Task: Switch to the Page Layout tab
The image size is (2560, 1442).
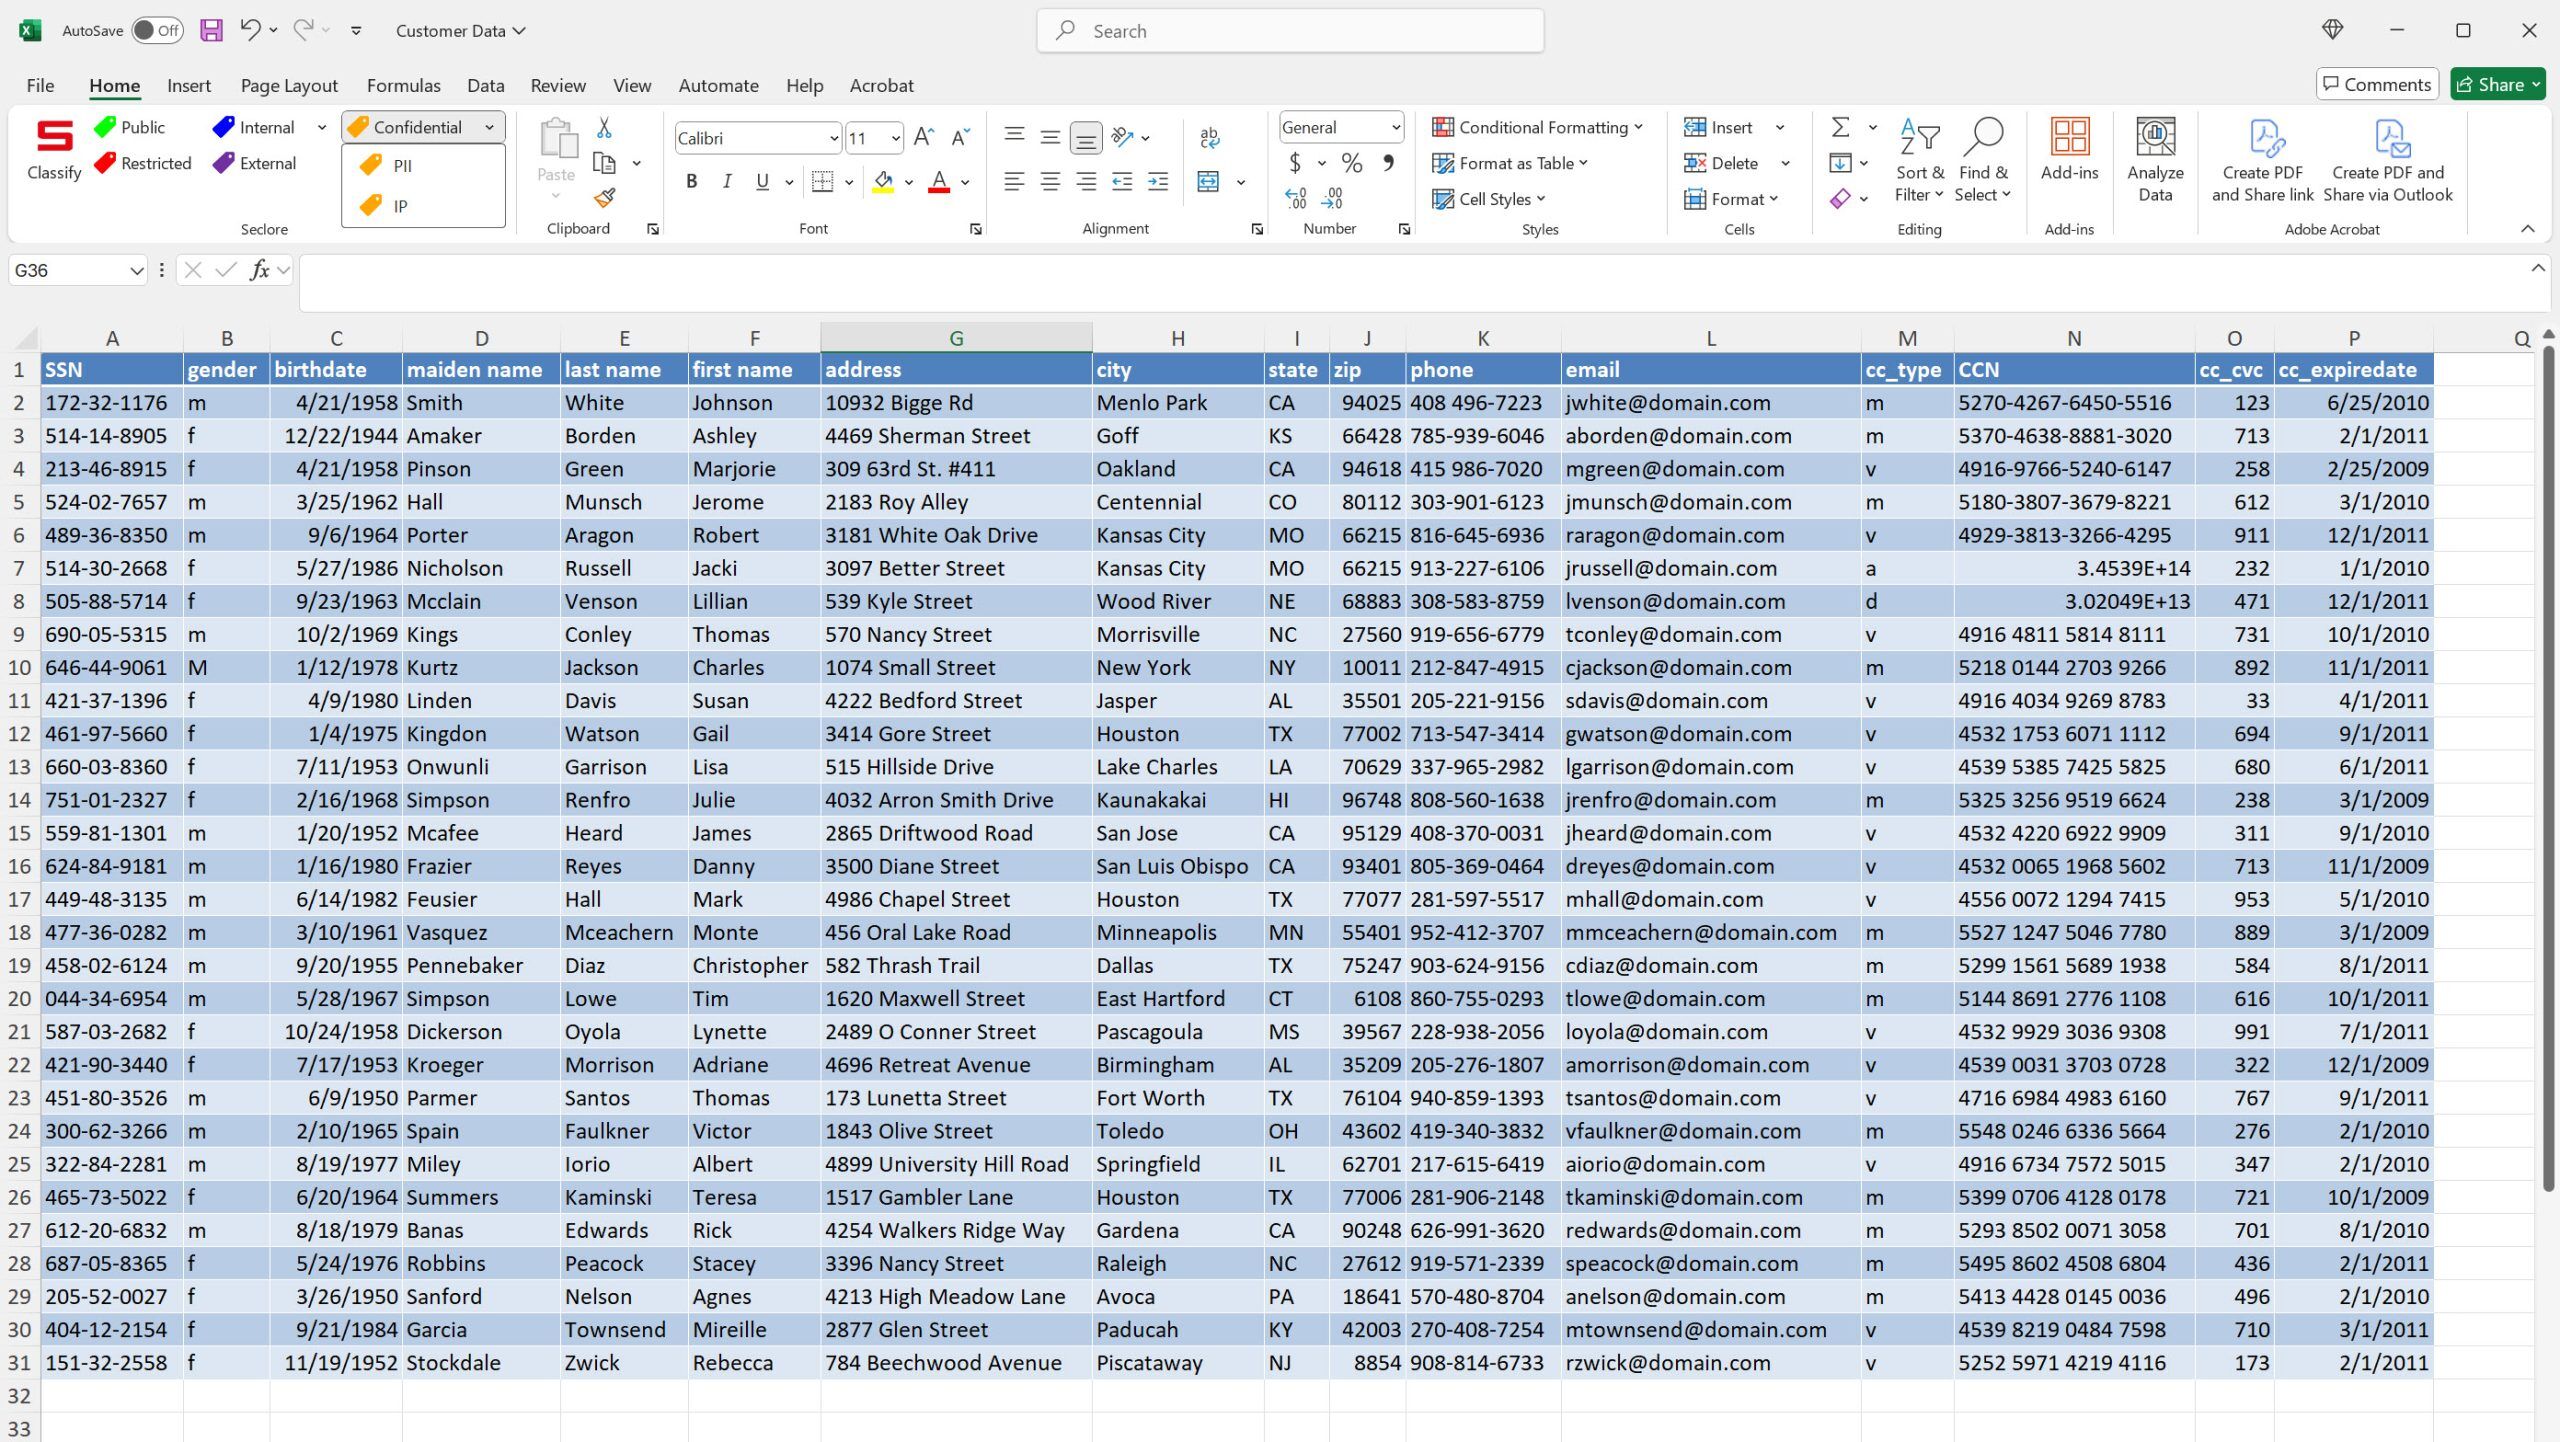Action: (289, 85)
